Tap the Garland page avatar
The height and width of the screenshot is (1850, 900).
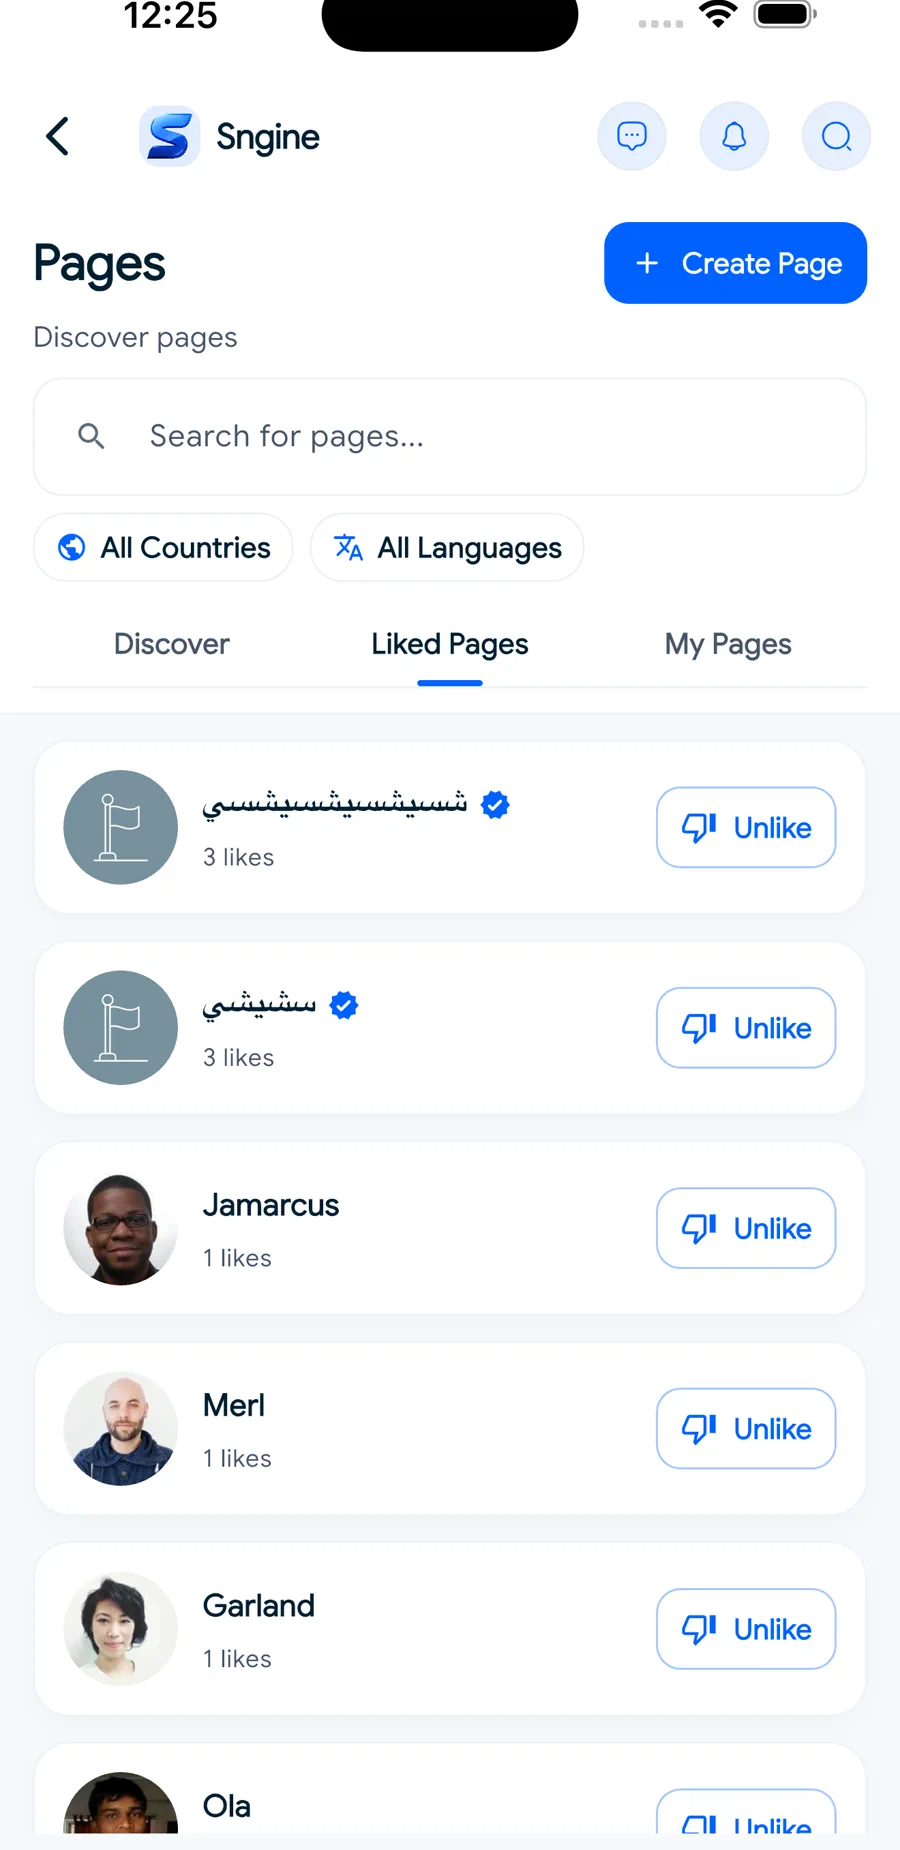pyautogui.click(x=121, y=1629)
